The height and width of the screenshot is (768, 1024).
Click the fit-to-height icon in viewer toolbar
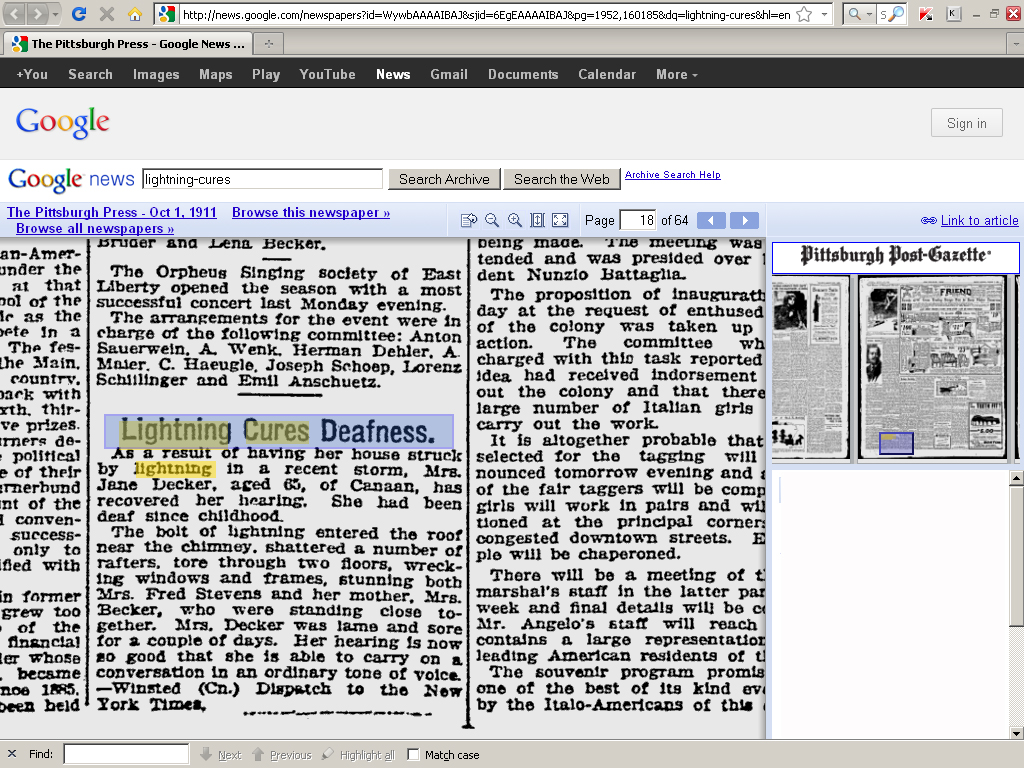click(x=537, y=220)
